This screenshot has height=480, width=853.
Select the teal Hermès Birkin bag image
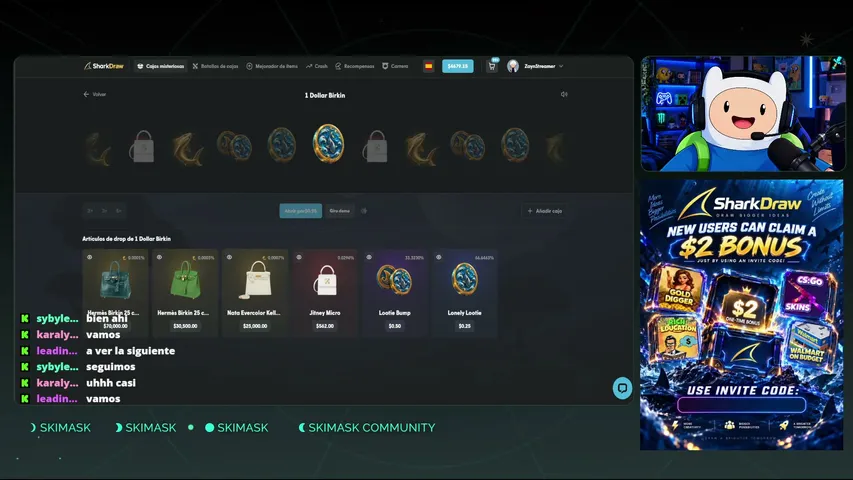115,280
